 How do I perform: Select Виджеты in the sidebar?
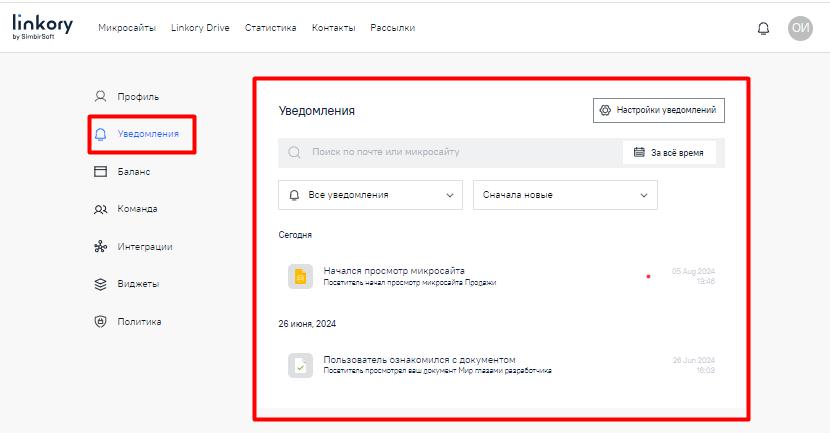point(139,284)
